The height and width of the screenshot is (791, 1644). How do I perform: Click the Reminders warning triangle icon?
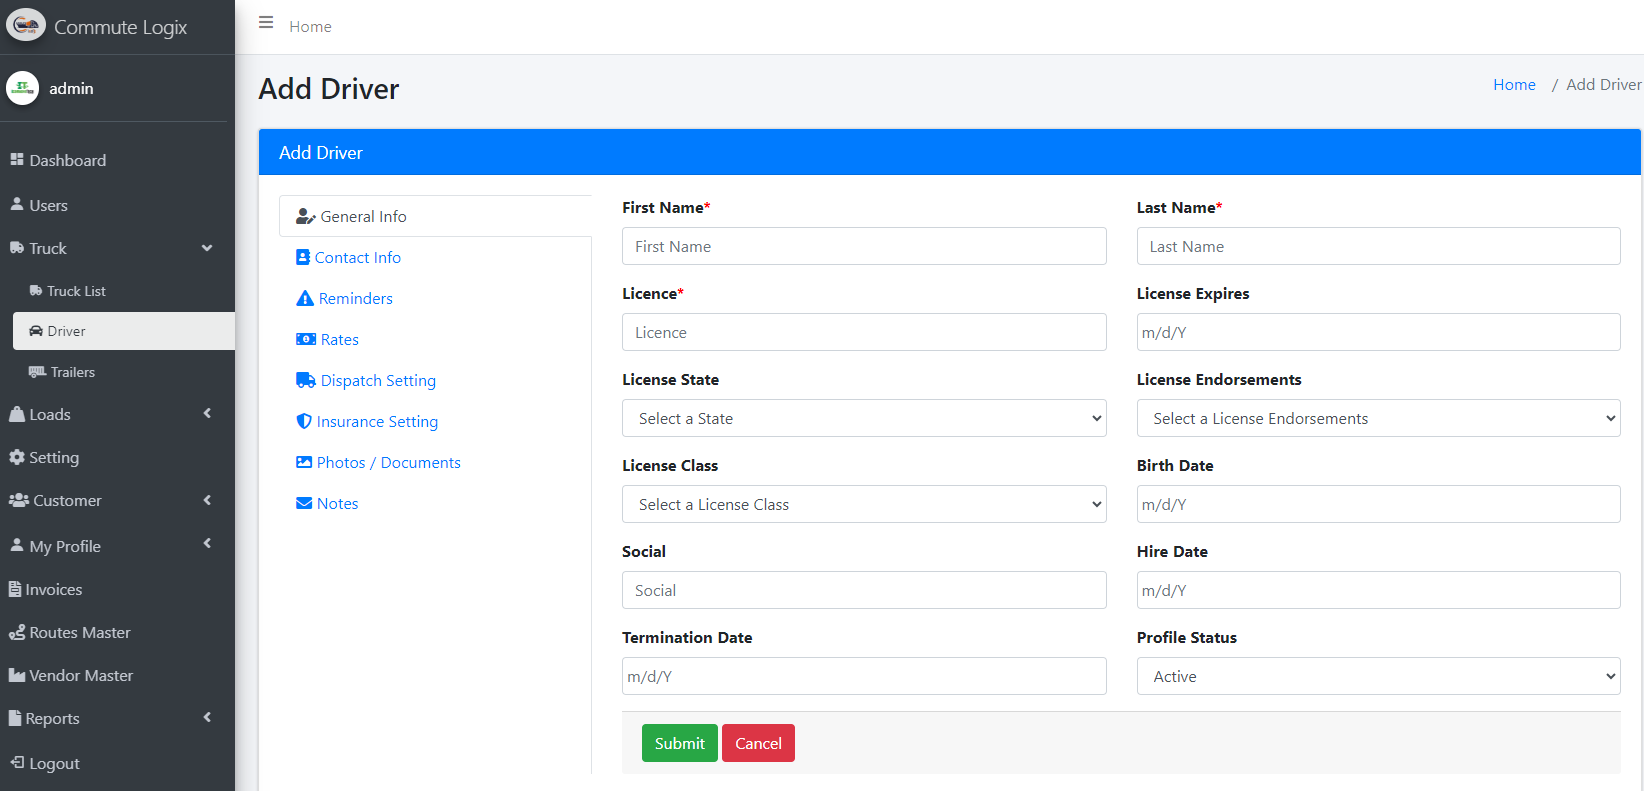[x=305, y=299]
